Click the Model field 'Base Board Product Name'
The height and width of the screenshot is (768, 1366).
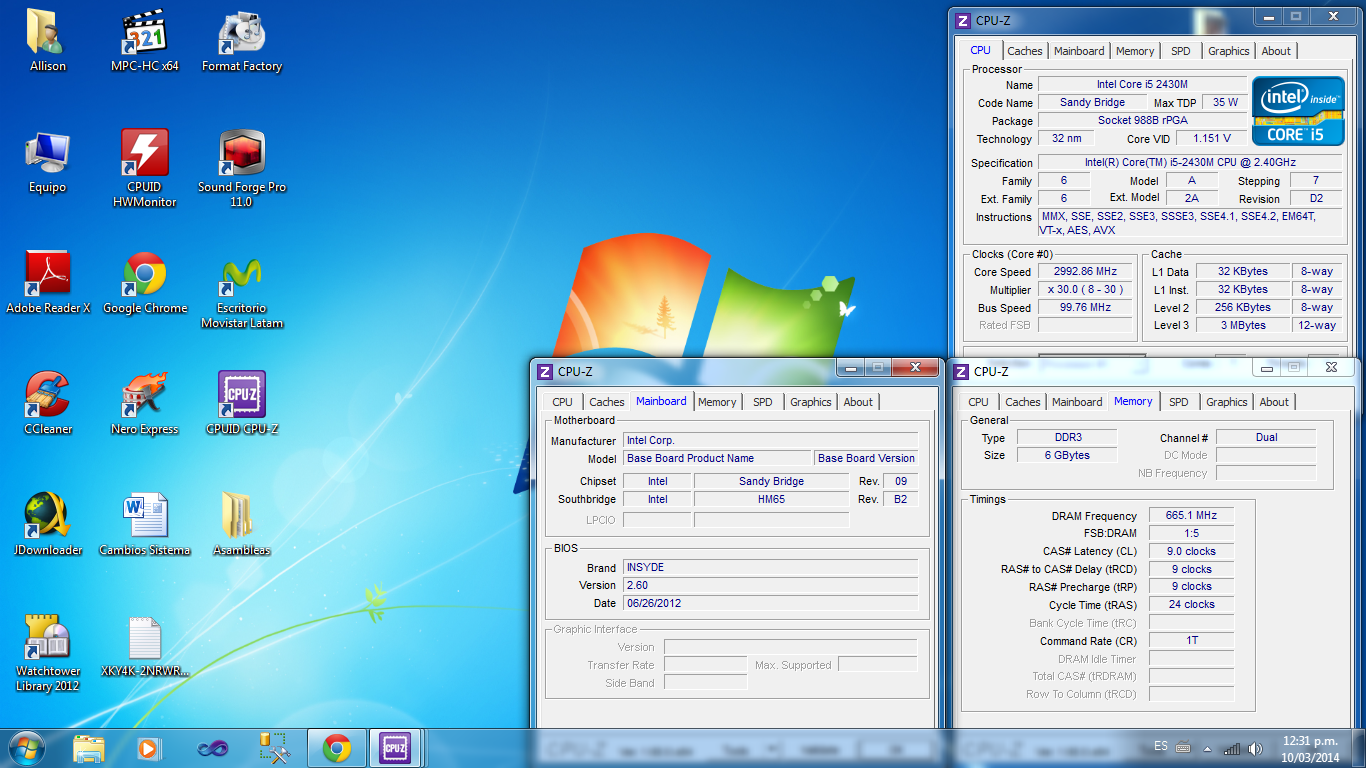coord(716,458)
